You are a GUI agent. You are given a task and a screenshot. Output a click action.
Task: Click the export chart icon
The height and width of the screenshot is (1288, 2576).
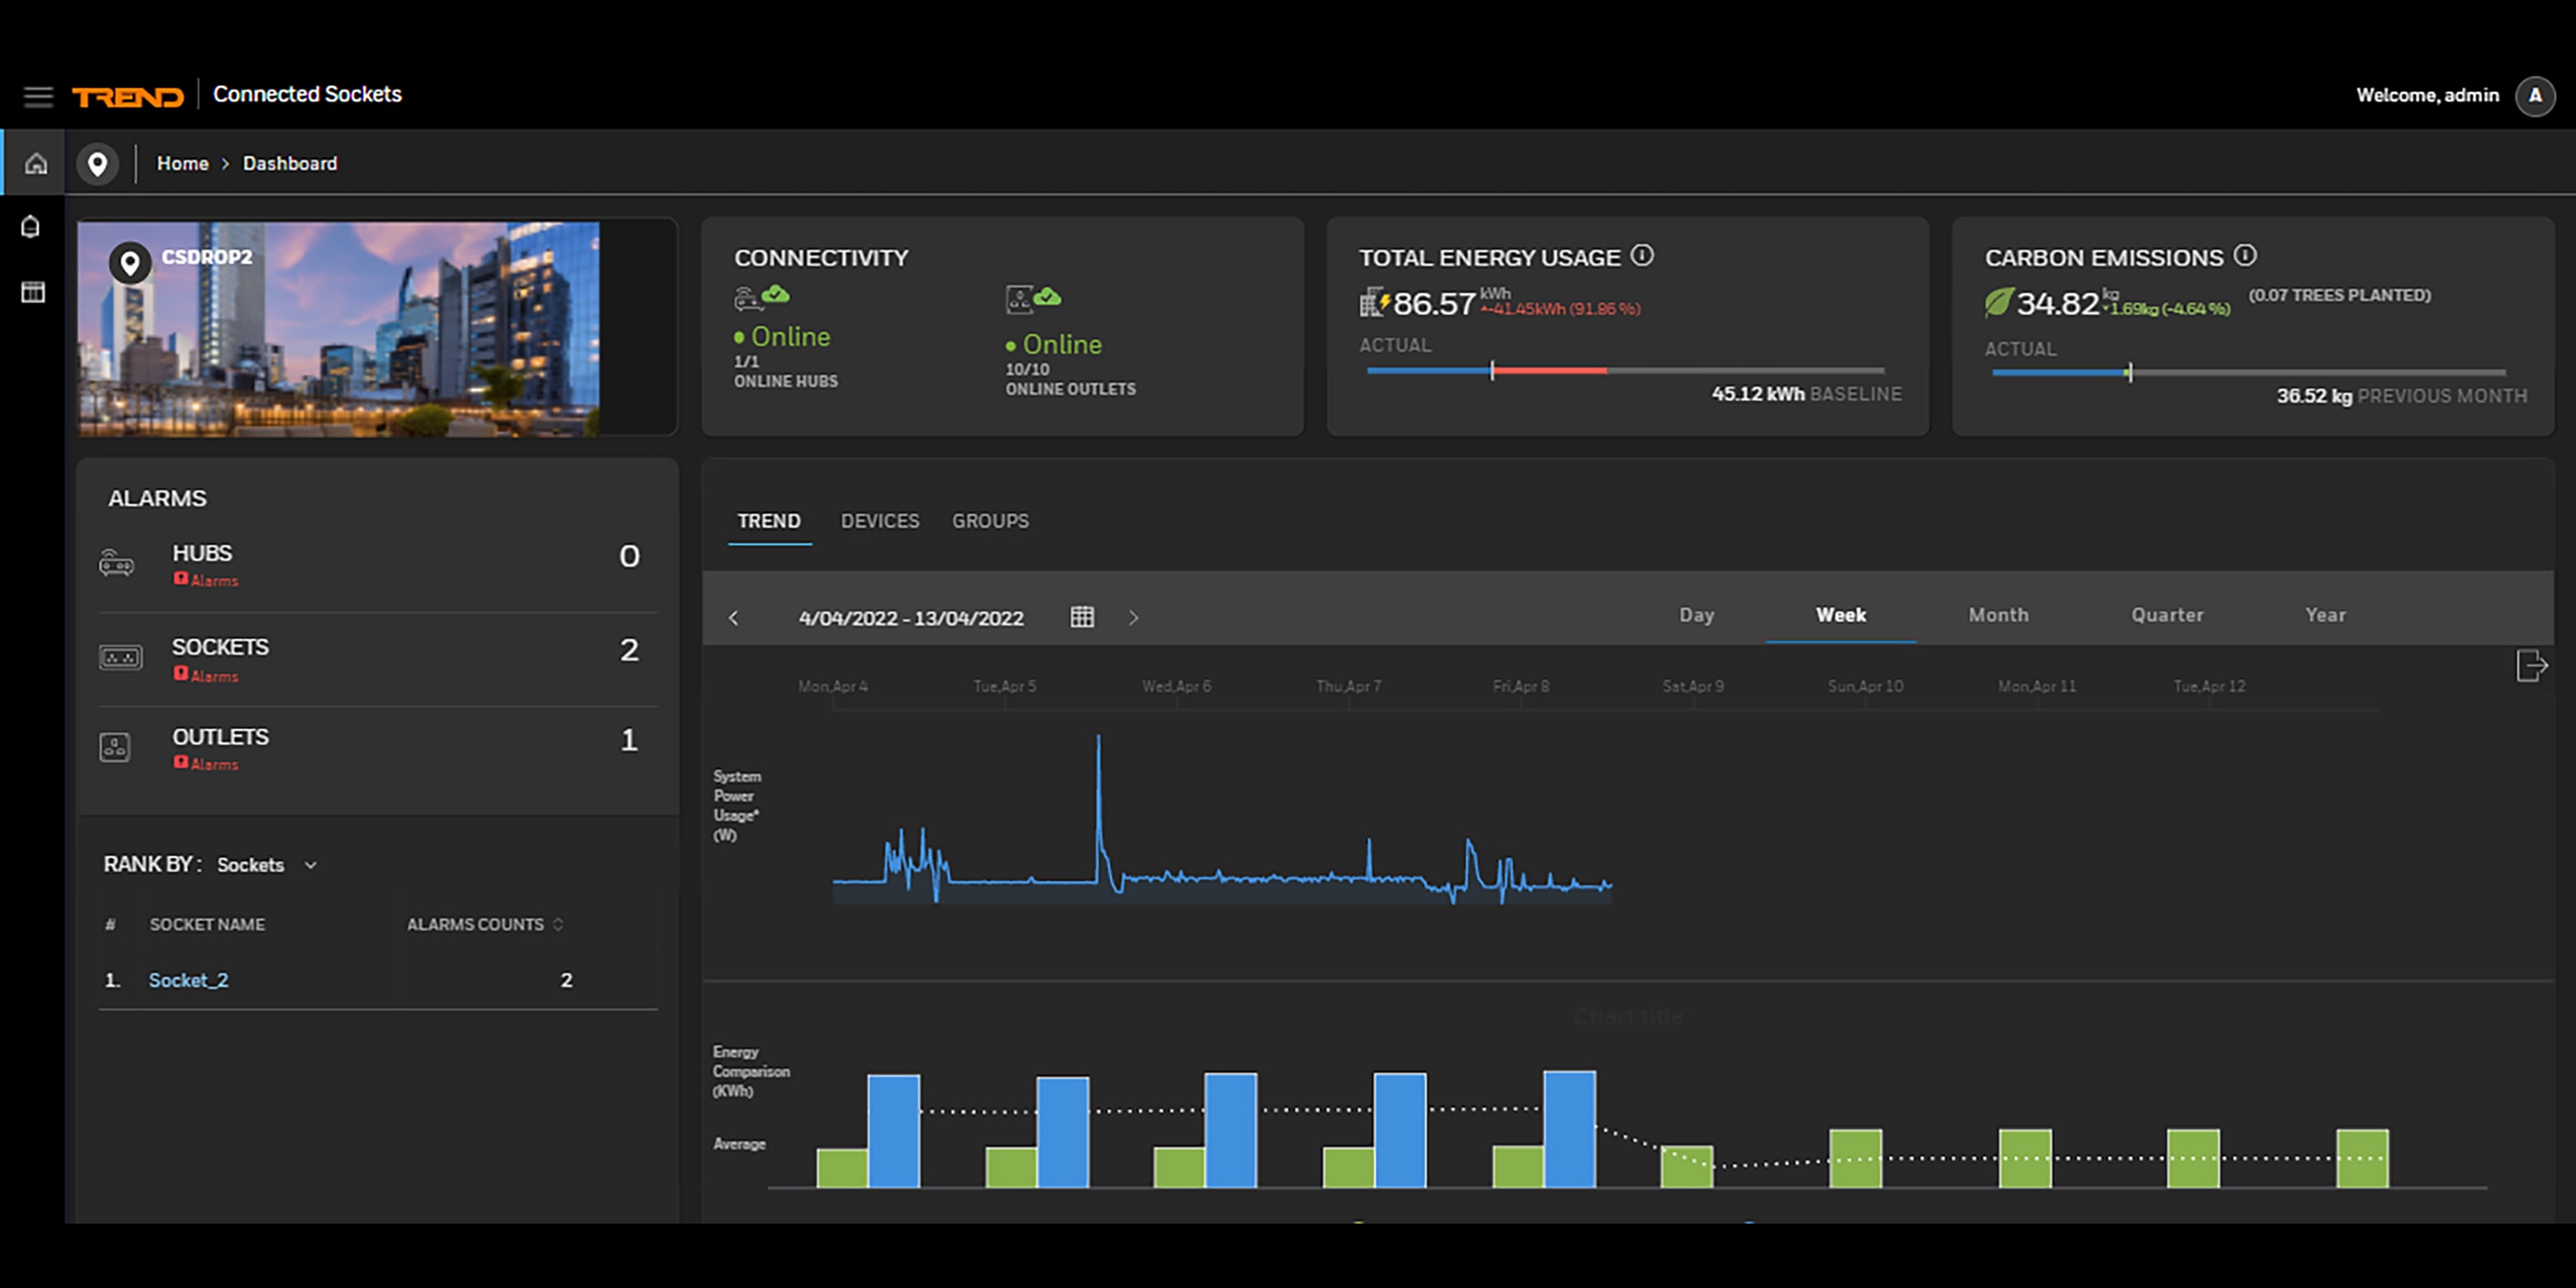point(2531,665)
